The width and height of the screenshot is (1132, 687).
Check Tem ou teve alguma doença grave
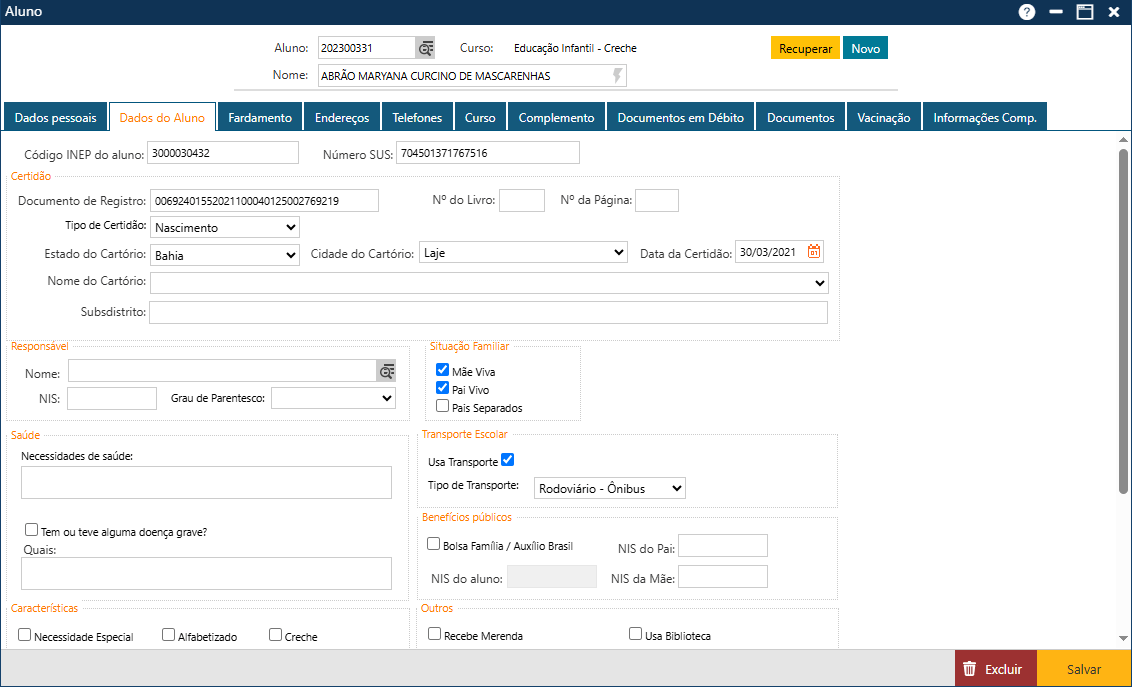pyautogui.click(x=31, y=530)
